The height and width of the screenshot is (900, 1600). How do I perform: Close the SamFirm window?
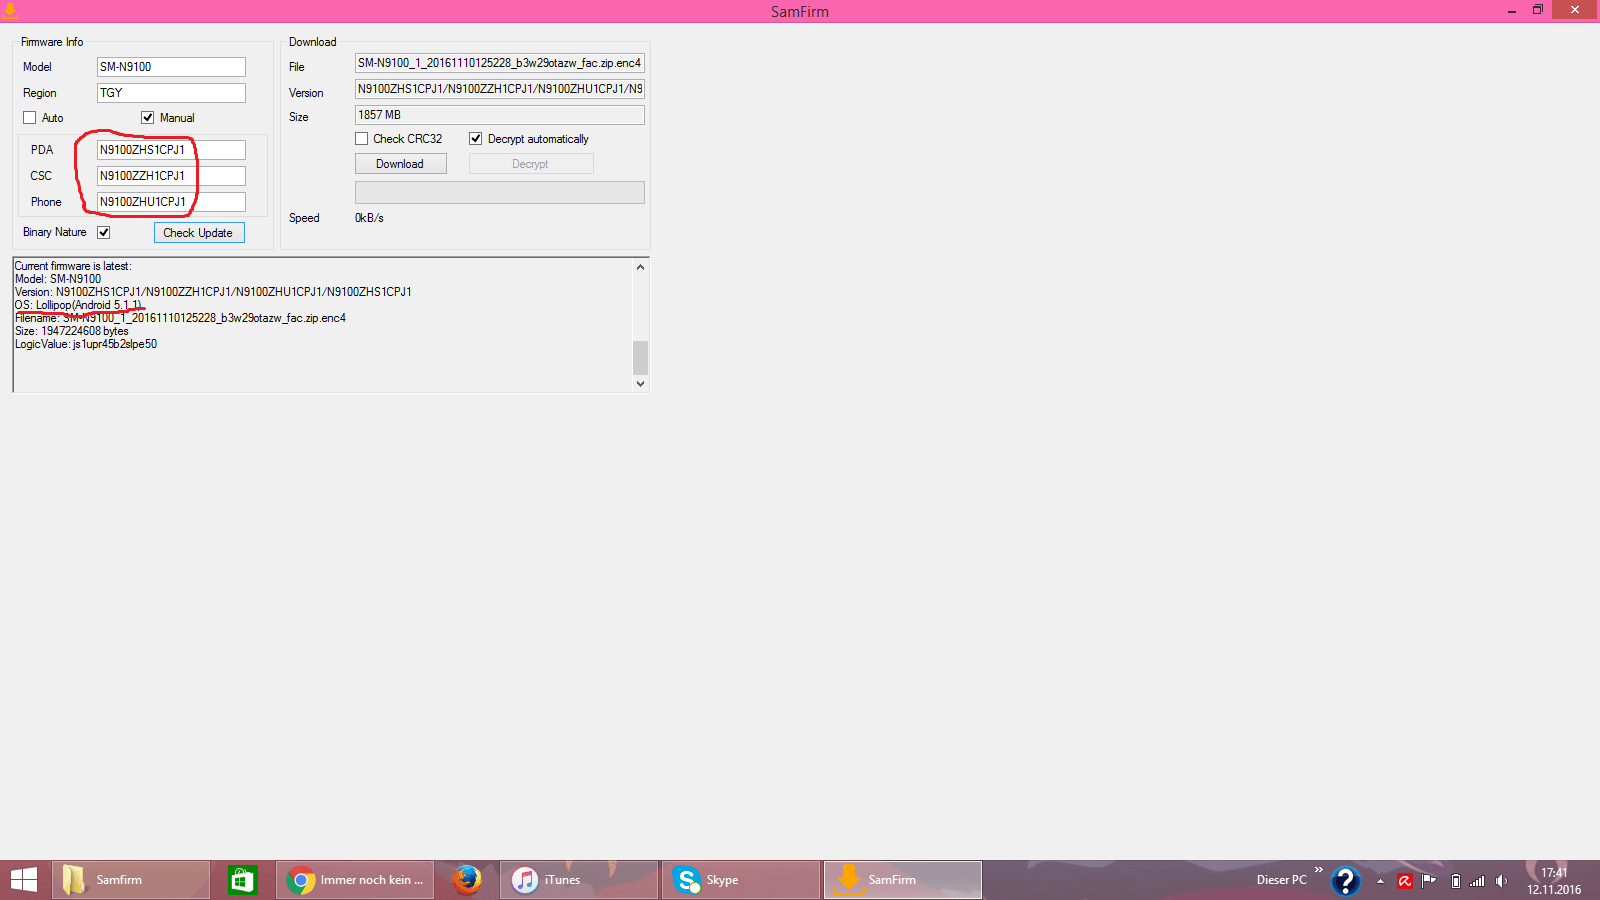tap(1575, 10)
